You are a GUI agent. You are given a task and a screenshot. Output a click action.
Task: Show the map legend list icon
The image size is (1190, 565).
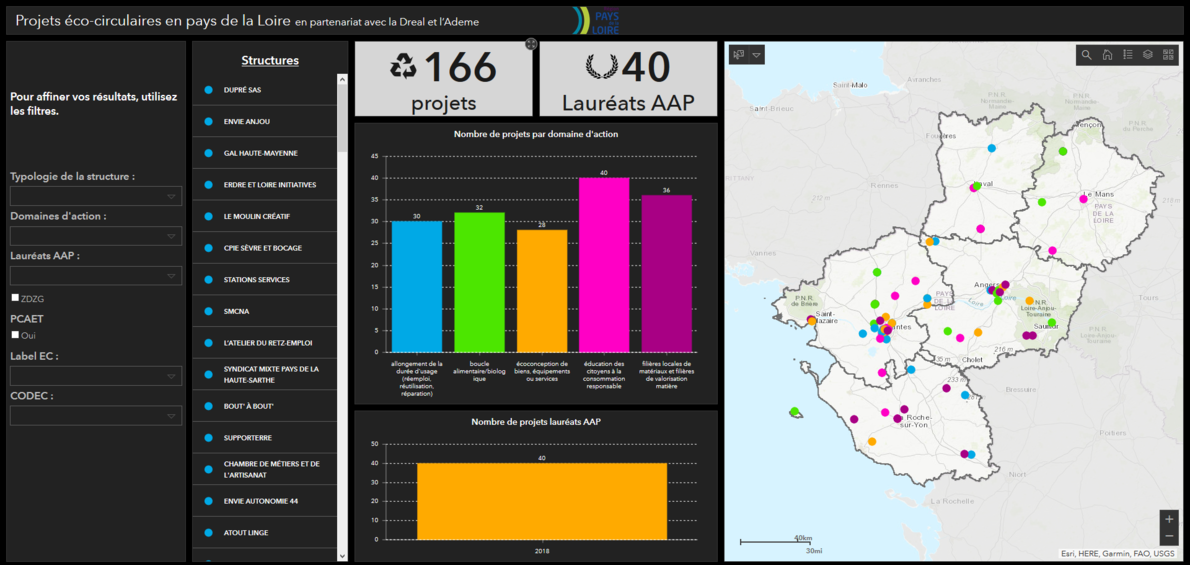click(1128, 55)
